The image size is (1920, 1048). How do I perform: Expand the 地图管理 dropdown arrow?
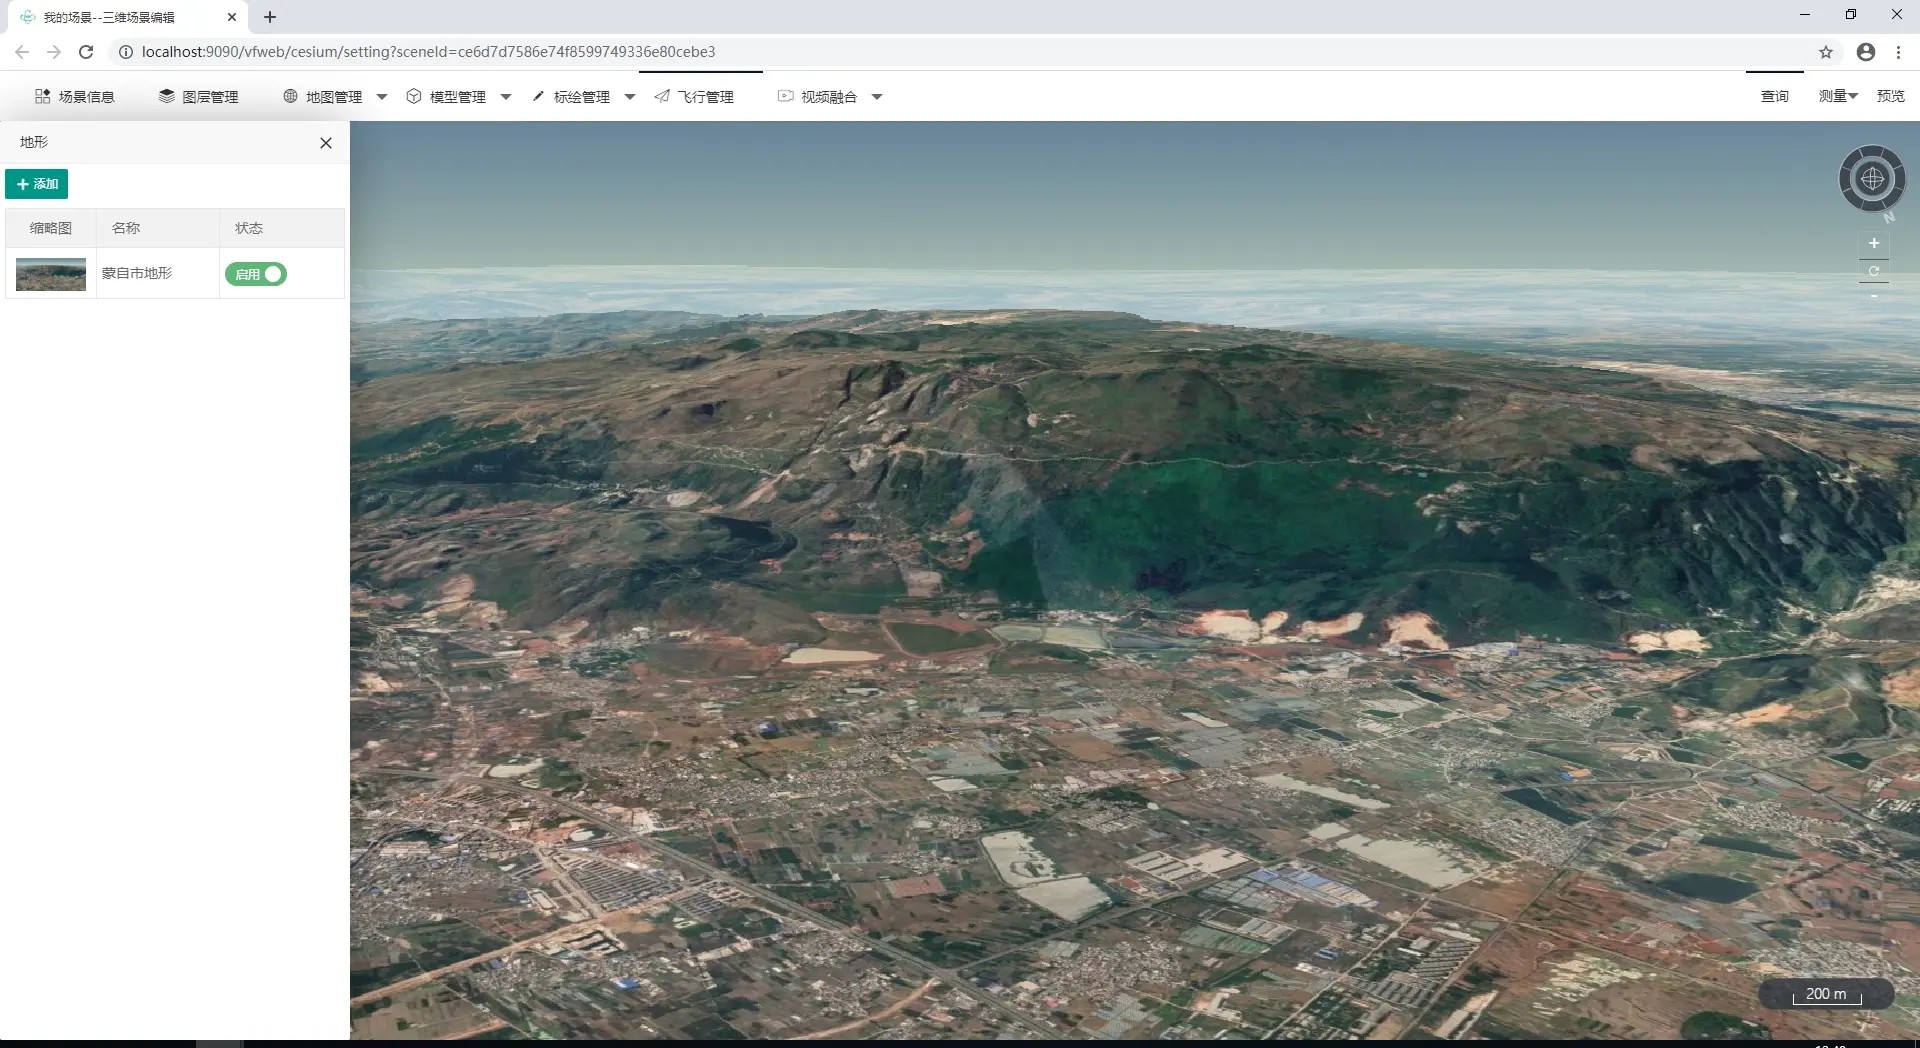[x=382, y=97]
